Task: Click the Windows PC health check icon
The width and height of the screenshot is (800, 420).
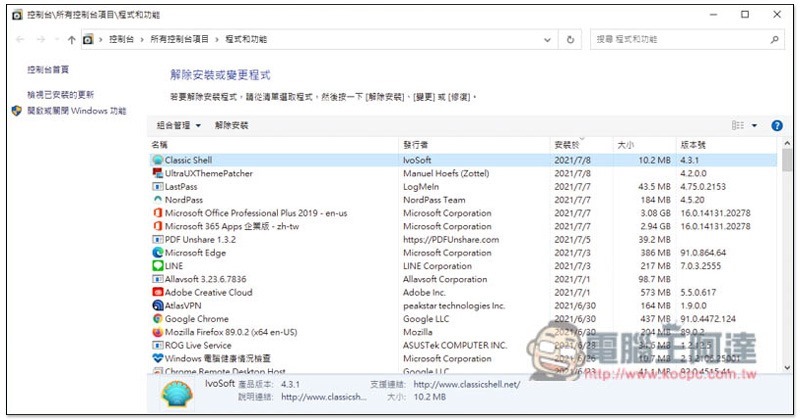Action: [x=158, y=359]
